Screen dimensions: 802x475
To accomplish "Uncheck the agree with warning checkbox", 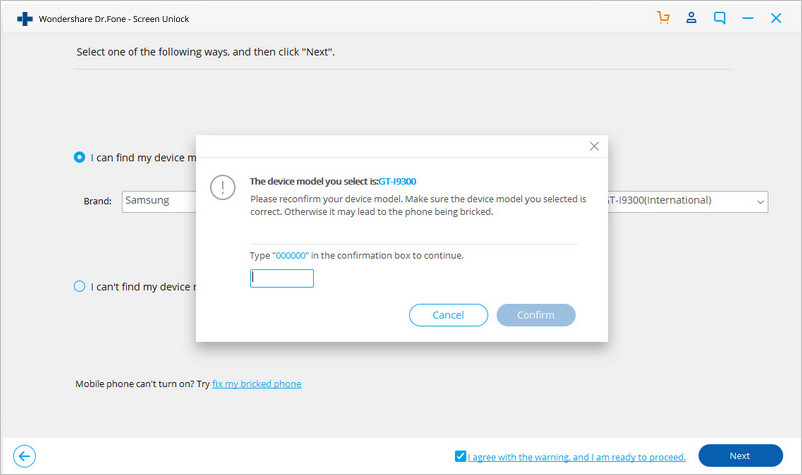I will 460,456.
